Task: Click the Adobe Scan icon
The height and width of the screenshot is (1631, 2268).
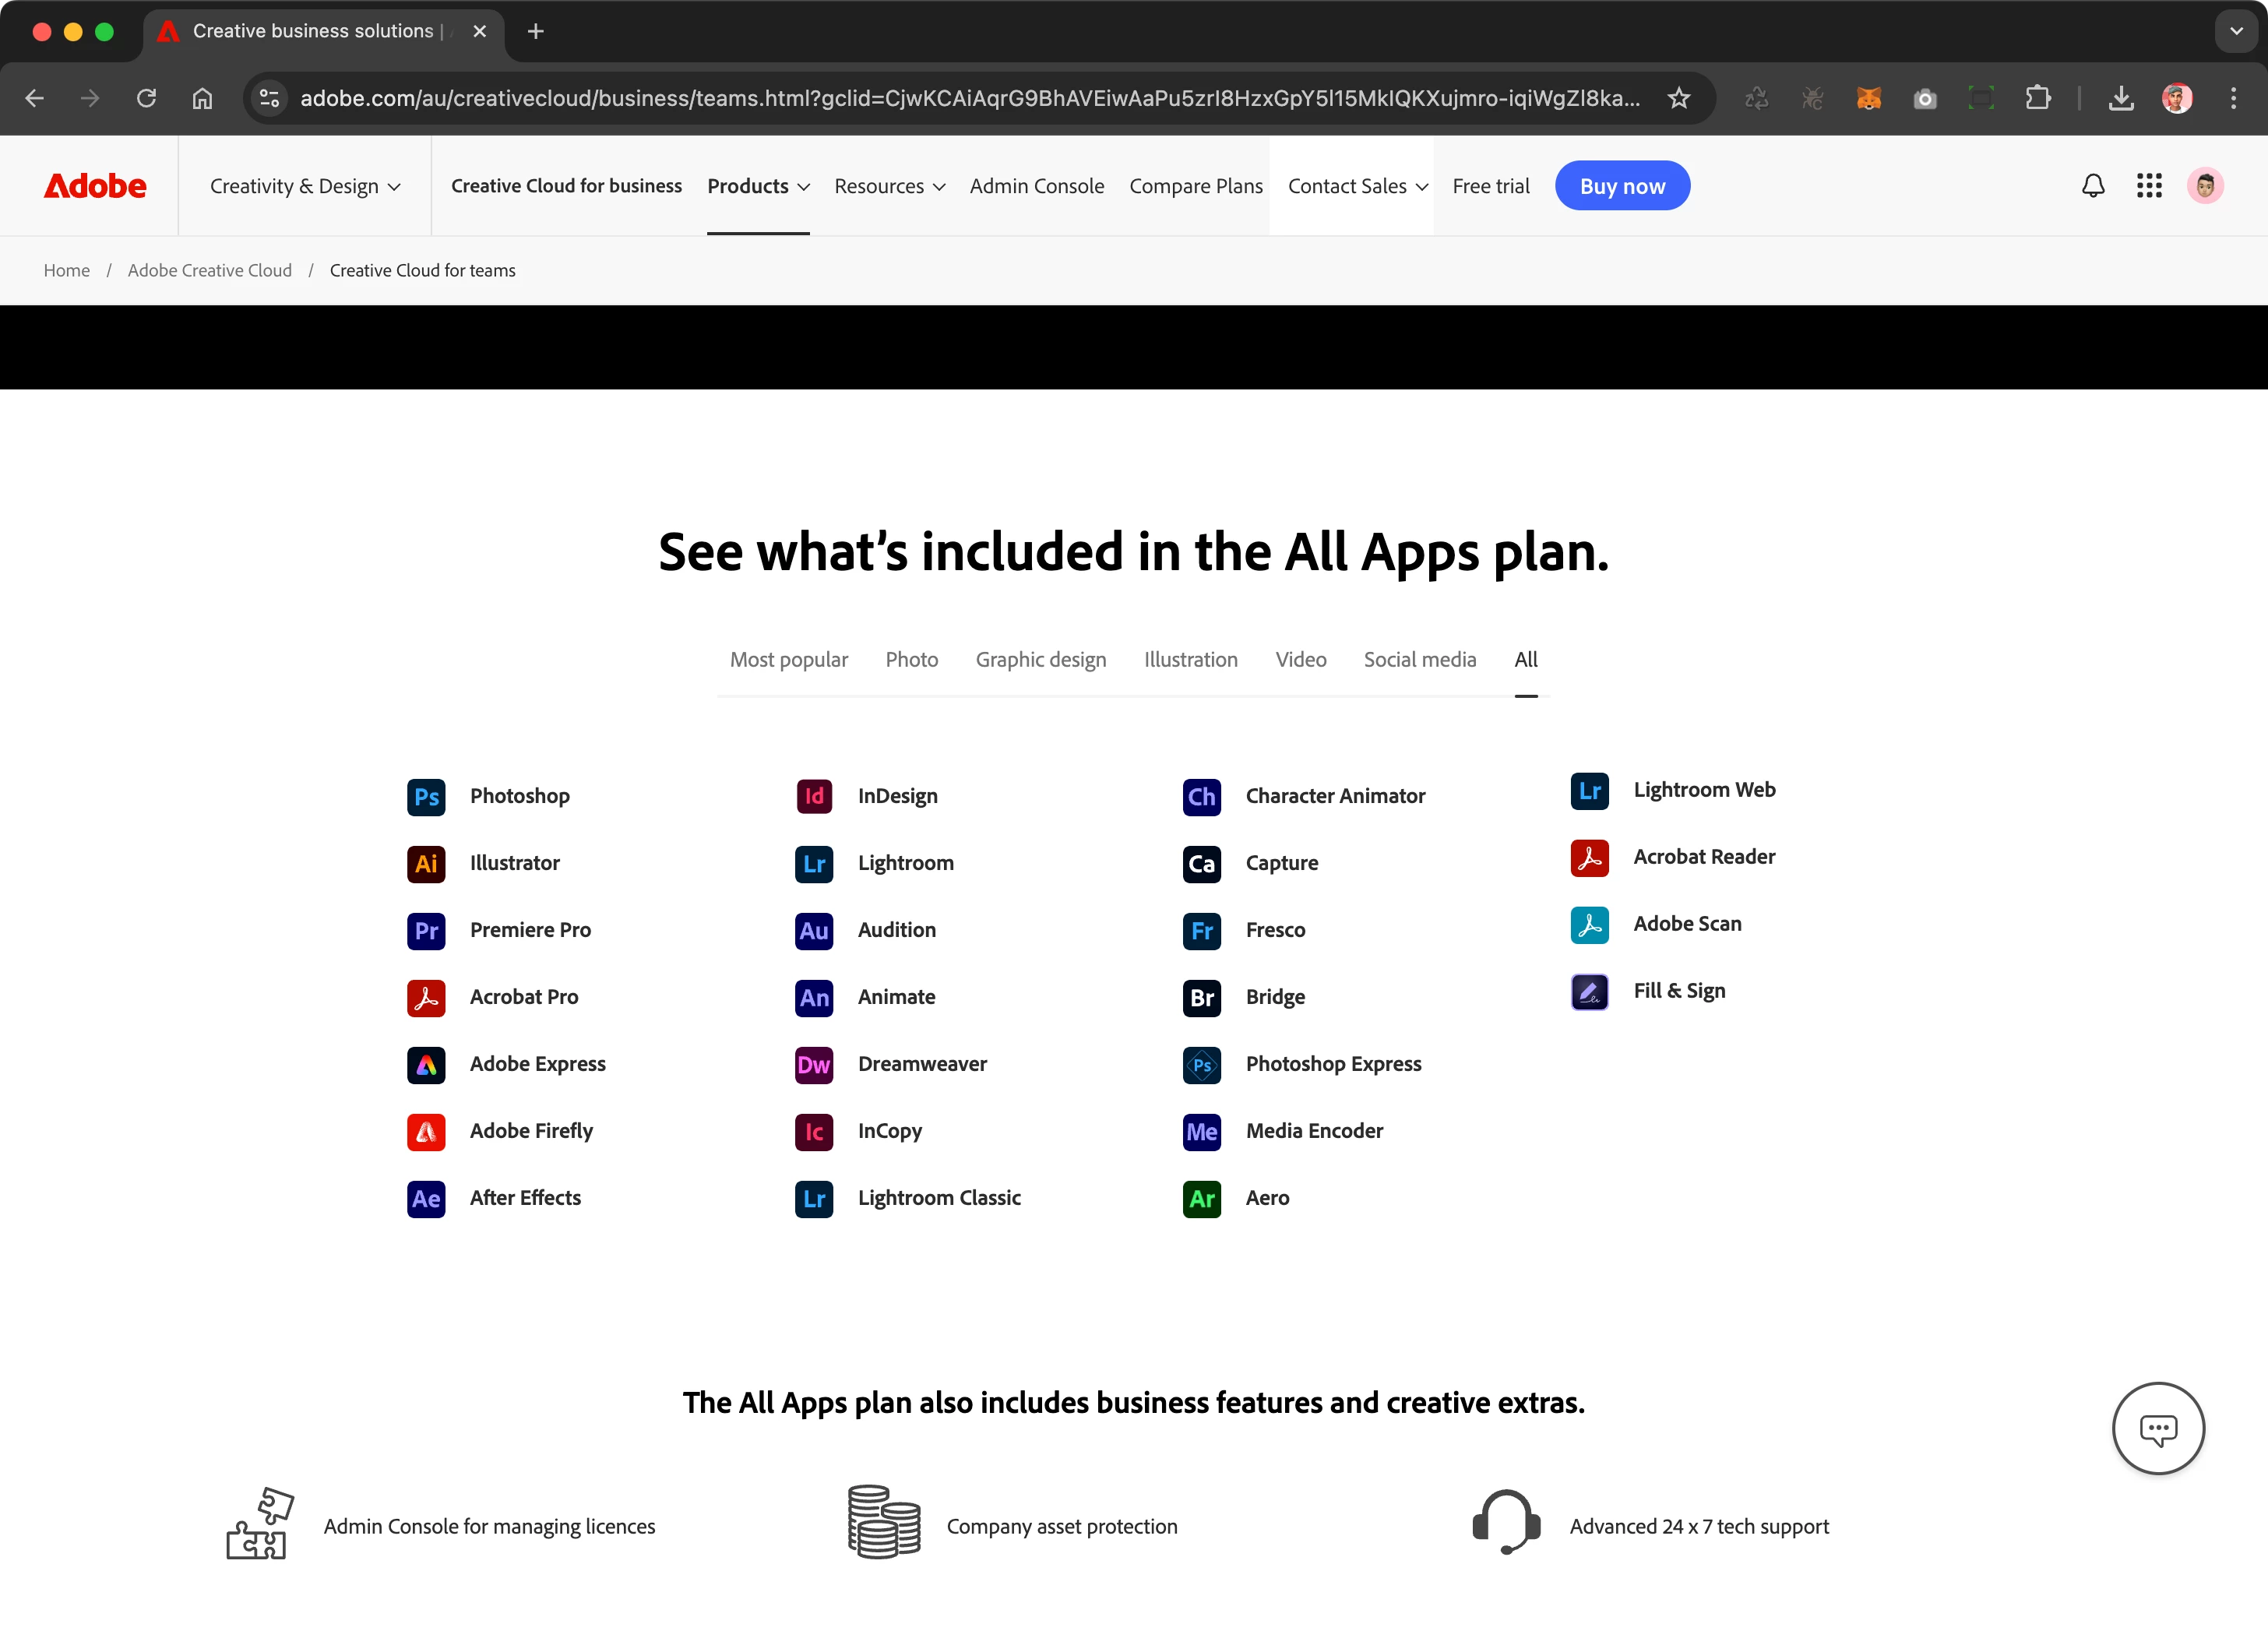Action: pos(1589,924)
